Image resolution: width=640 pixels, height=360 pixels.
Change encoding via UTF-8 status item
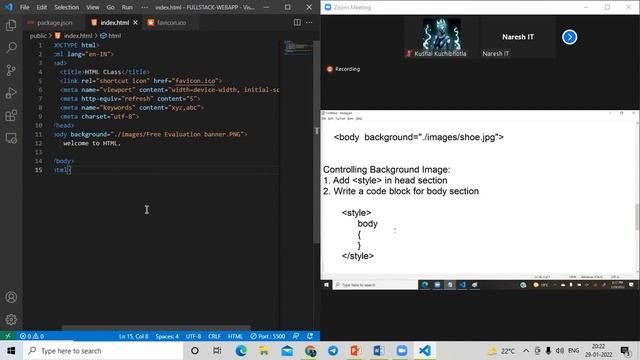[x=193, y=336]
